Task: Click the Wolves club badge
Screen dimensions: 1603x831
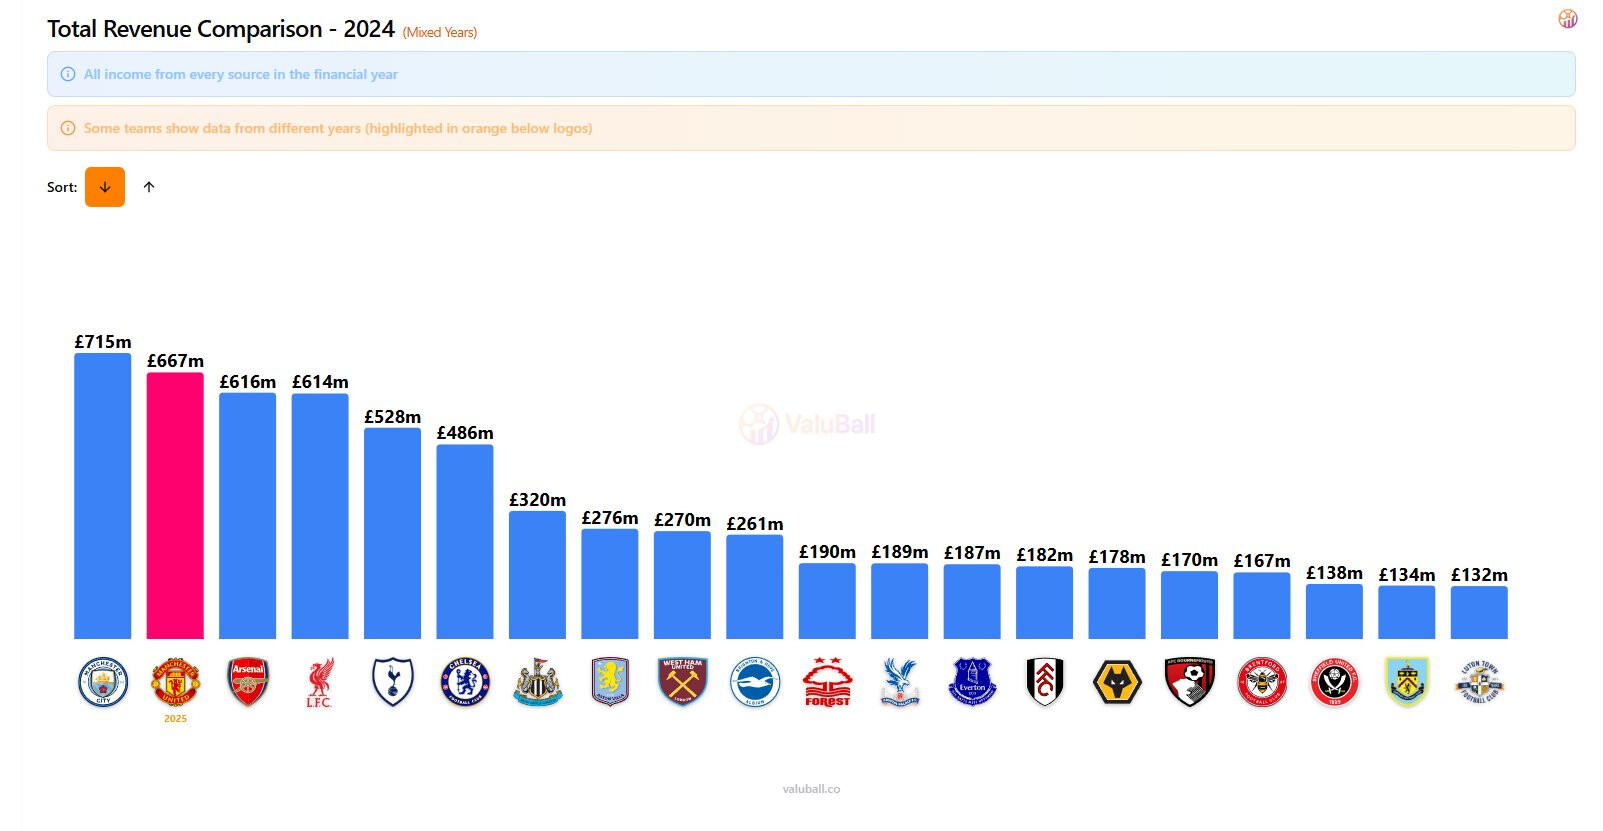Action: click(1117, 682)
